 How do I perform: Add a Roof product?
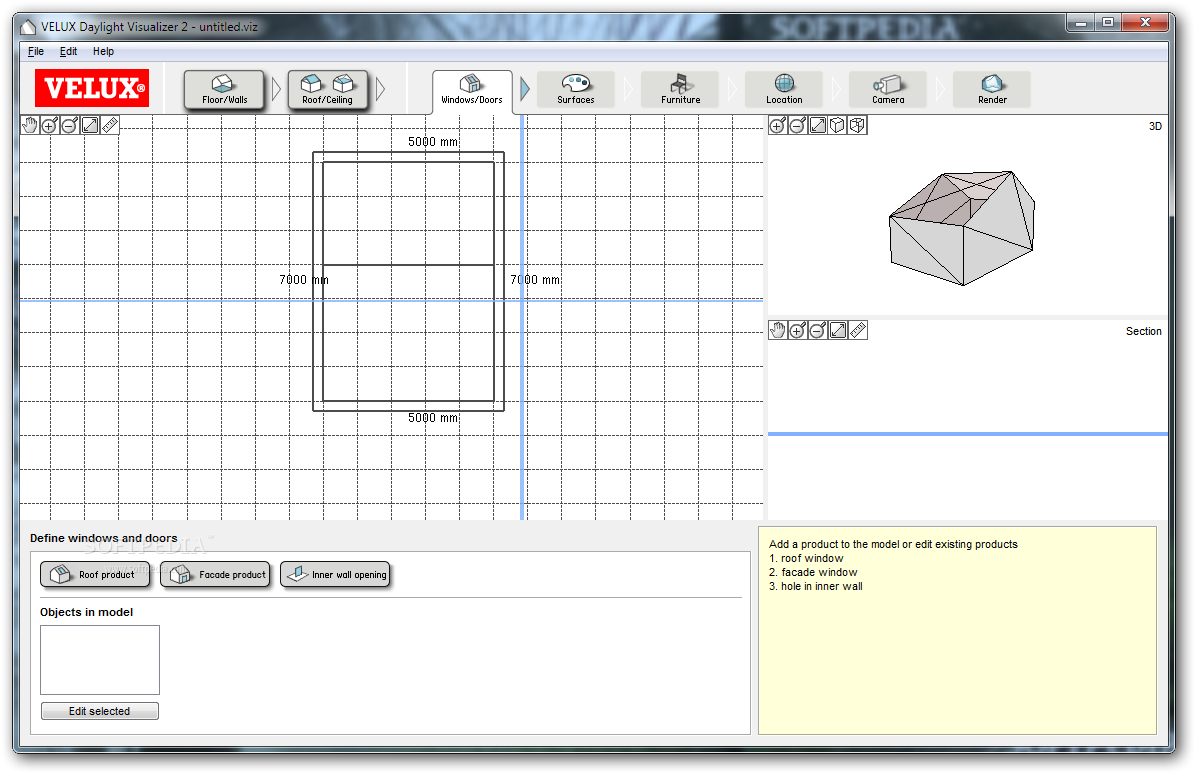coord(95,574)
